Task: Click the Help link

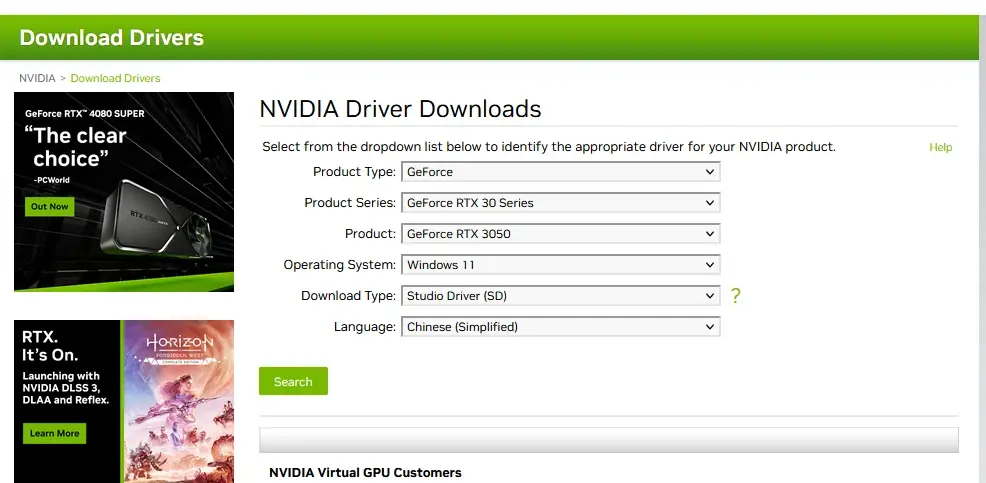Action: (x=940, y=147)
